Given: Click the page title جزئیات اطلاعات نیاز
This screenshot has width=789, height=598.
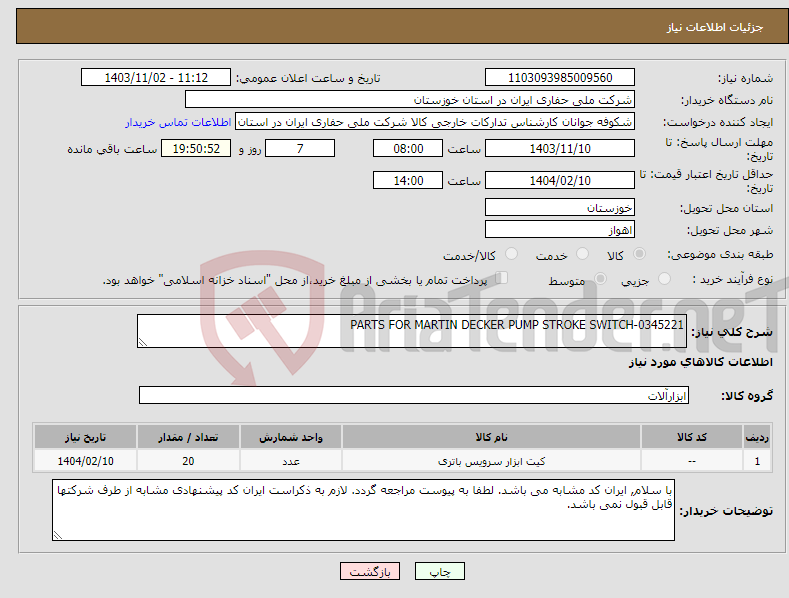Looking at the screenshot, I should click(715, 27).
